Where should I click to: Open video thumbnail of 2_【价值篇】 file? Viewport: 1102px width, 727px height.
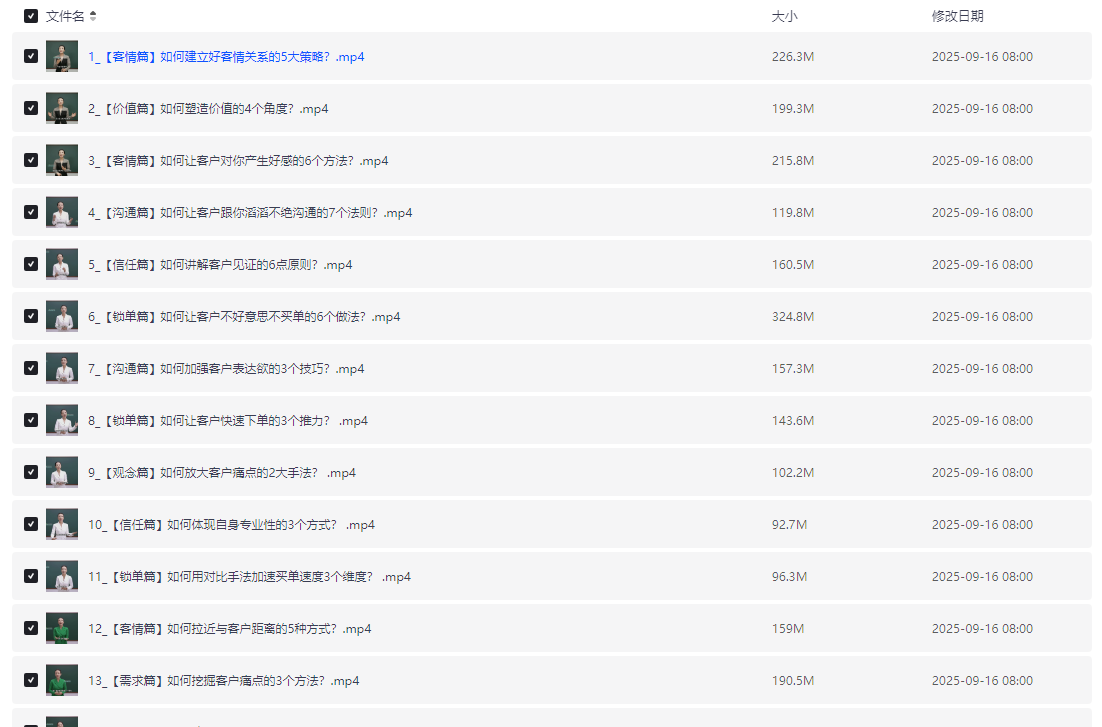pos(62,108)
